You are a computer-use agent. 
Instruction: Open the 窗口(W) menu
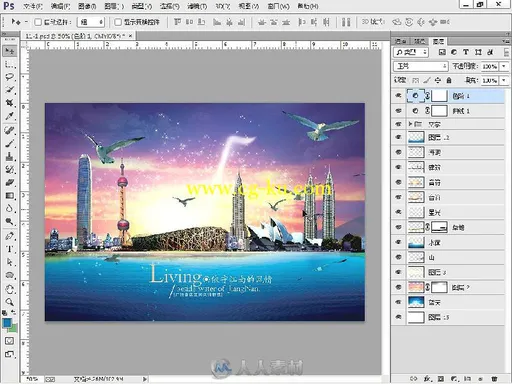[x=278, y=6]
